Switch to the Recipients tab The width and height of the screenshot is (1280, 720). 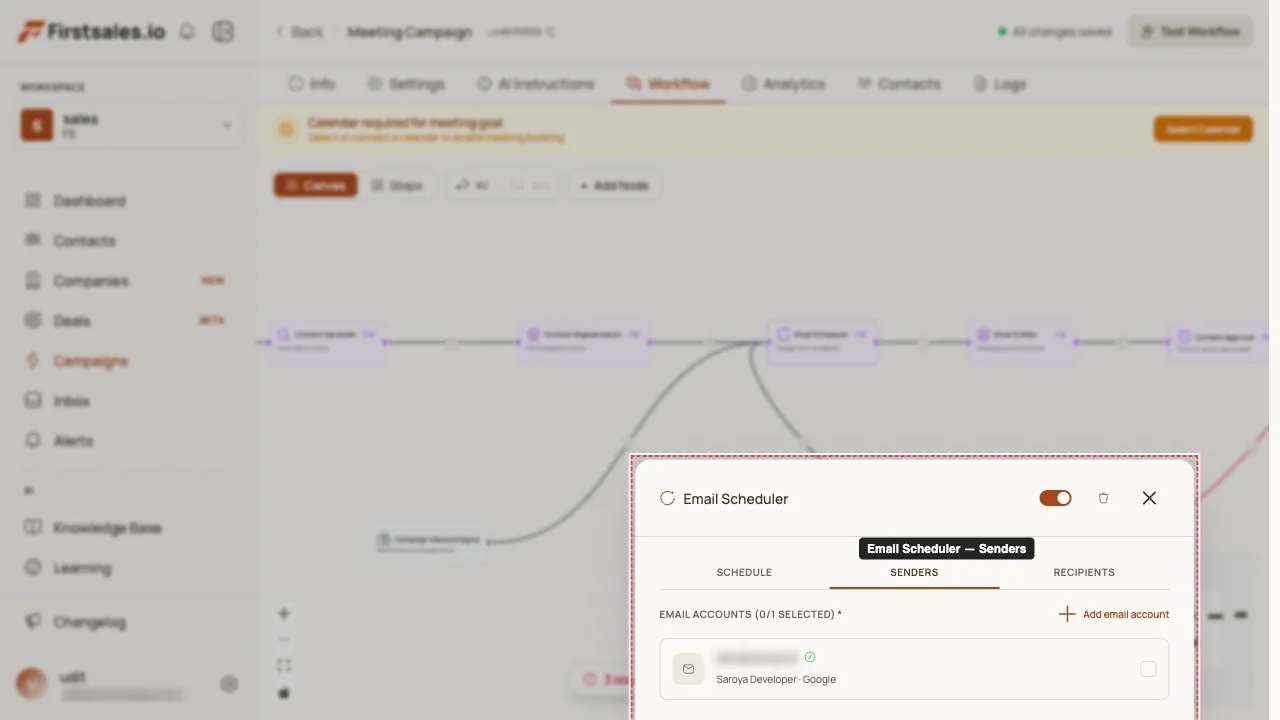click(x=1084, y=573)
